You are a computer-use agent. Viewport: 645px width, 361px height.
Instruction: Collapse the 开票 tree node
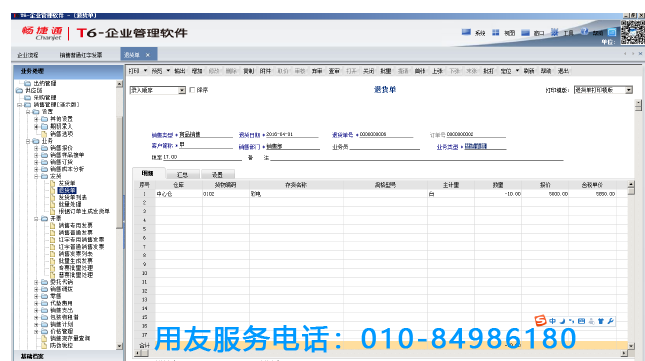tap(36, 219)
